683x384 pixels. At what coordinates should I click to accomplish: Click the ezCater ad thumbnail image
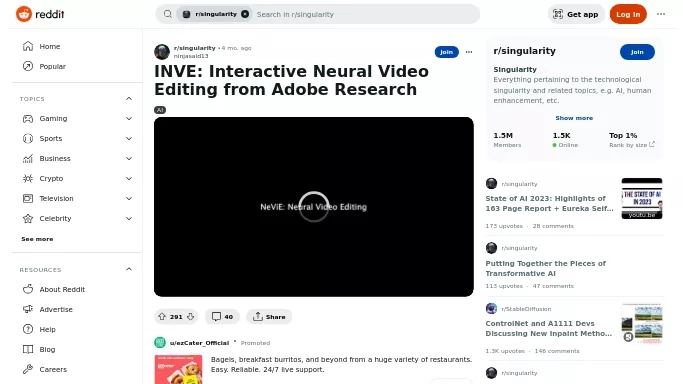click(178, 370)
